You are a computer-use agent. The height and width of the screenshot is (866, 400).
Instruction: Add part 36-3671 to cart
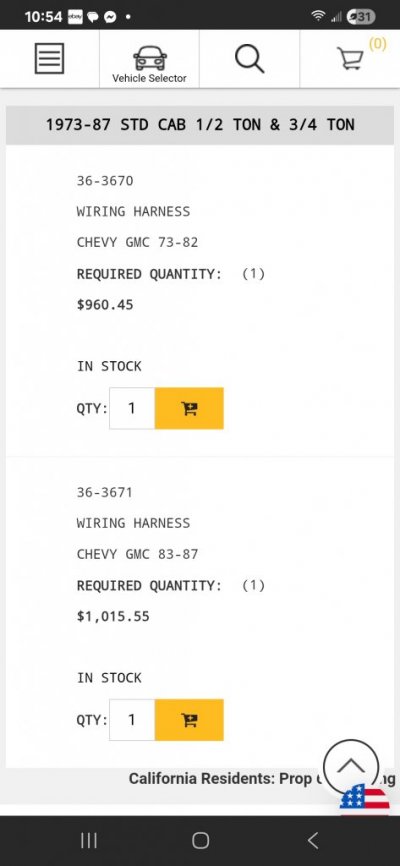tap(189, 720)
